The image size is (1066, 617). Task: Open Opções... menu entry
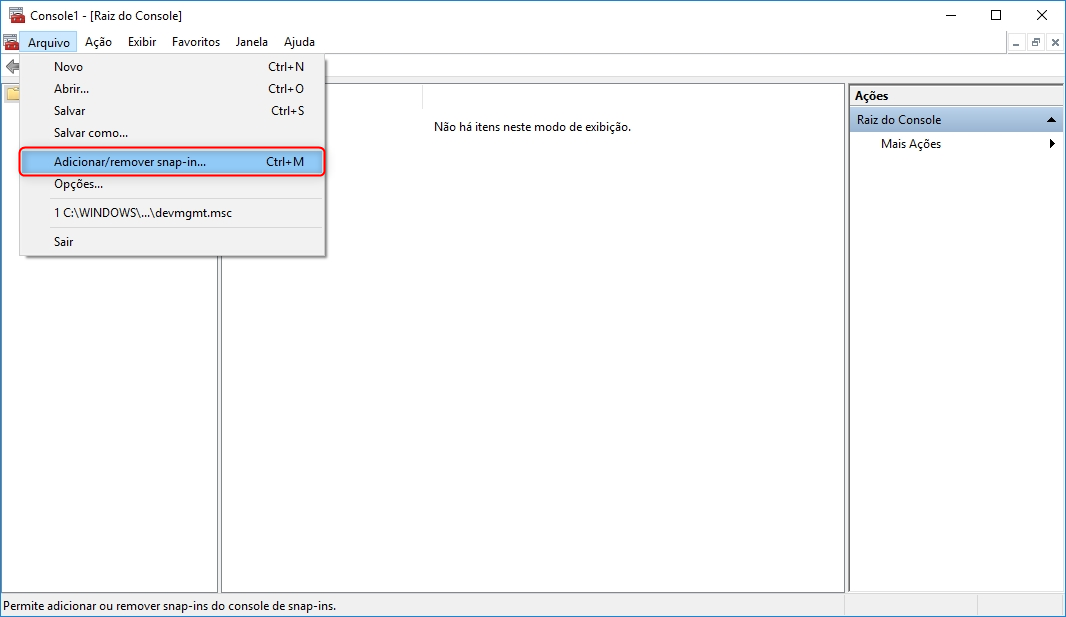pos(173,184)
